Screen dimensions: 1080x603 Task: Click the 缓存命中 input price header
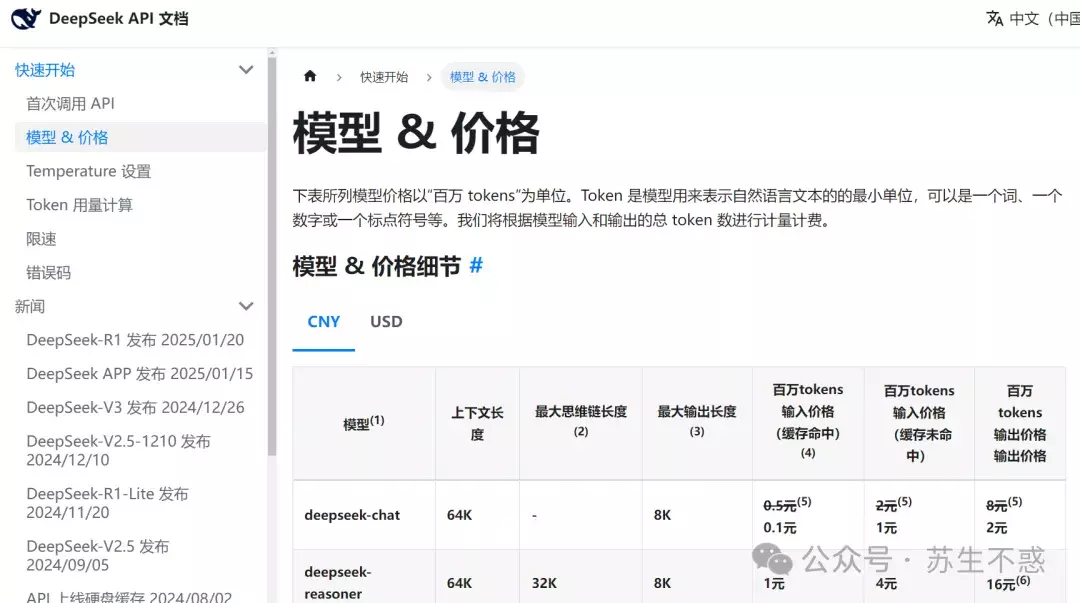pos(808,421)
